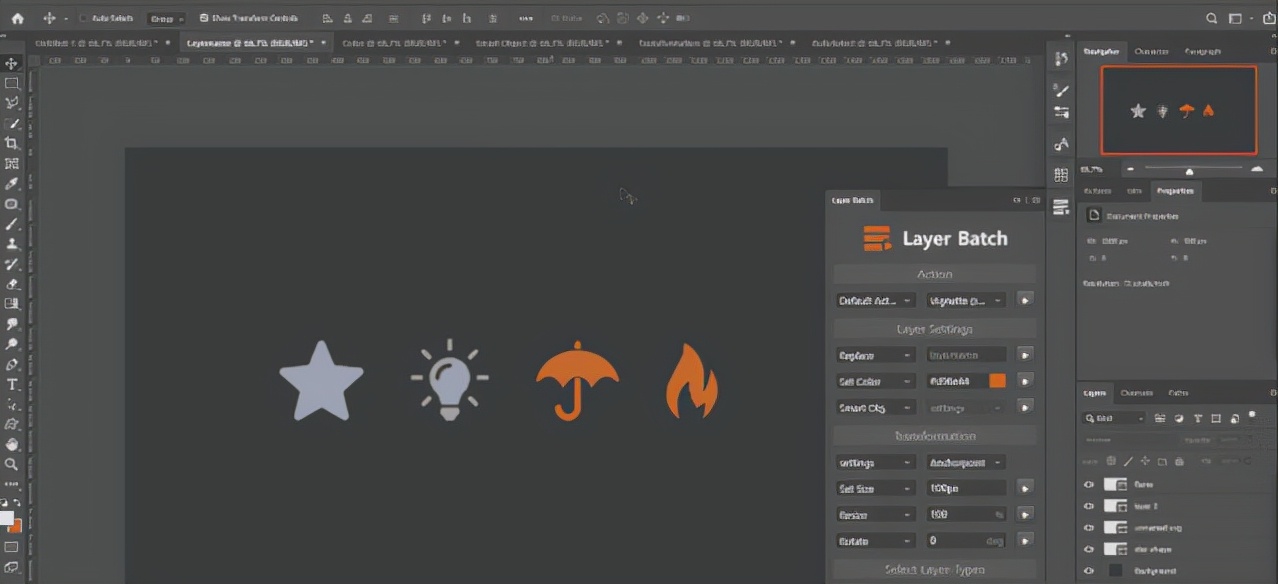Run the Set Size action play button
Viewport: 1278px width, 584px height.
1024,488
